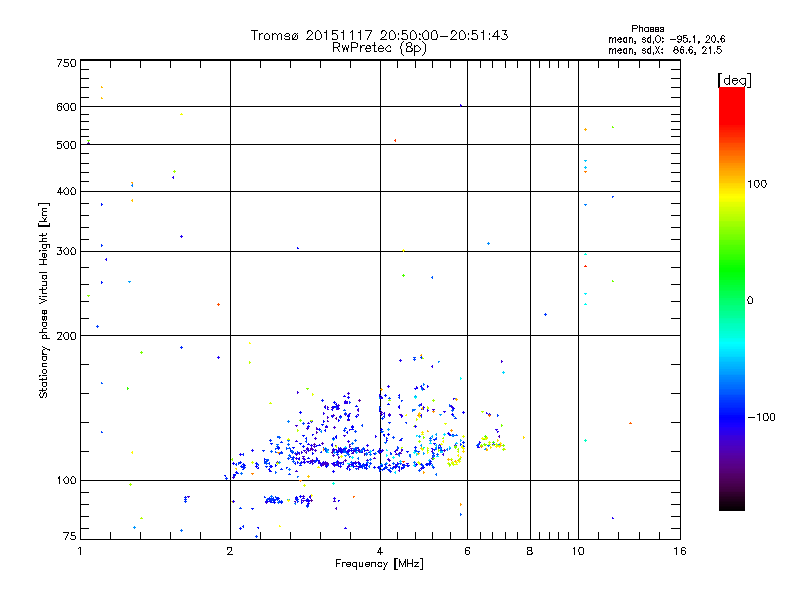Click the colorbar tick label "0"
Screen dimensions: 800x600
click(x=750, y=301)
